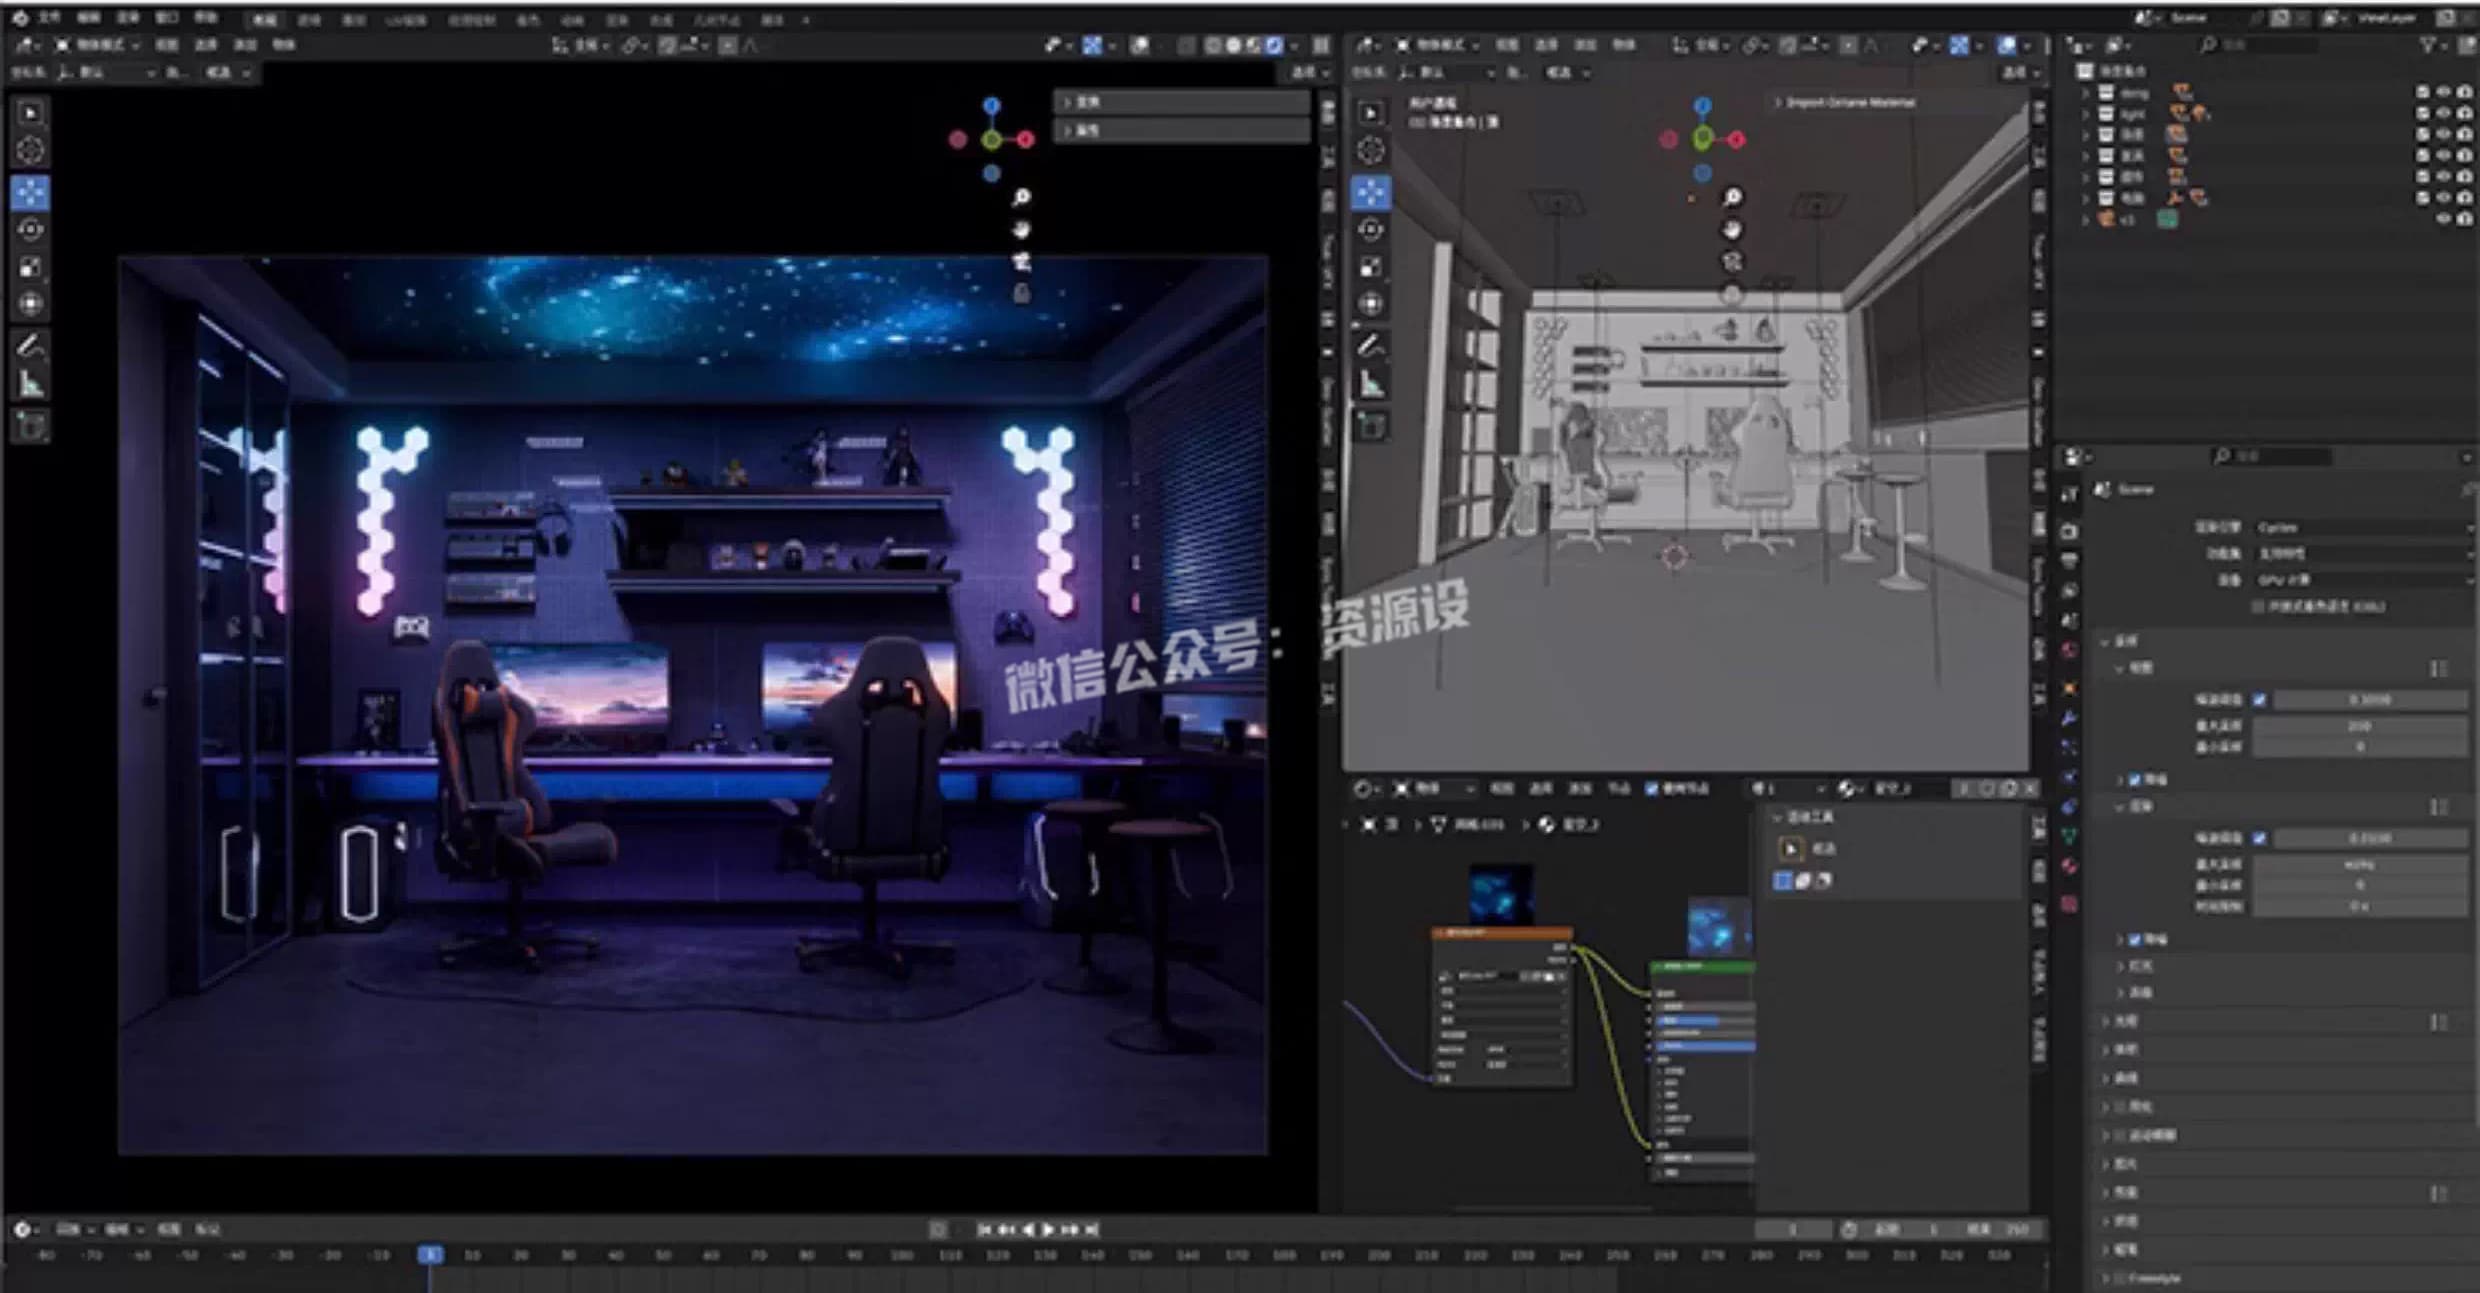Open the Cycles render engine dropdown

pyautogui.click(x=2362, y=526)
